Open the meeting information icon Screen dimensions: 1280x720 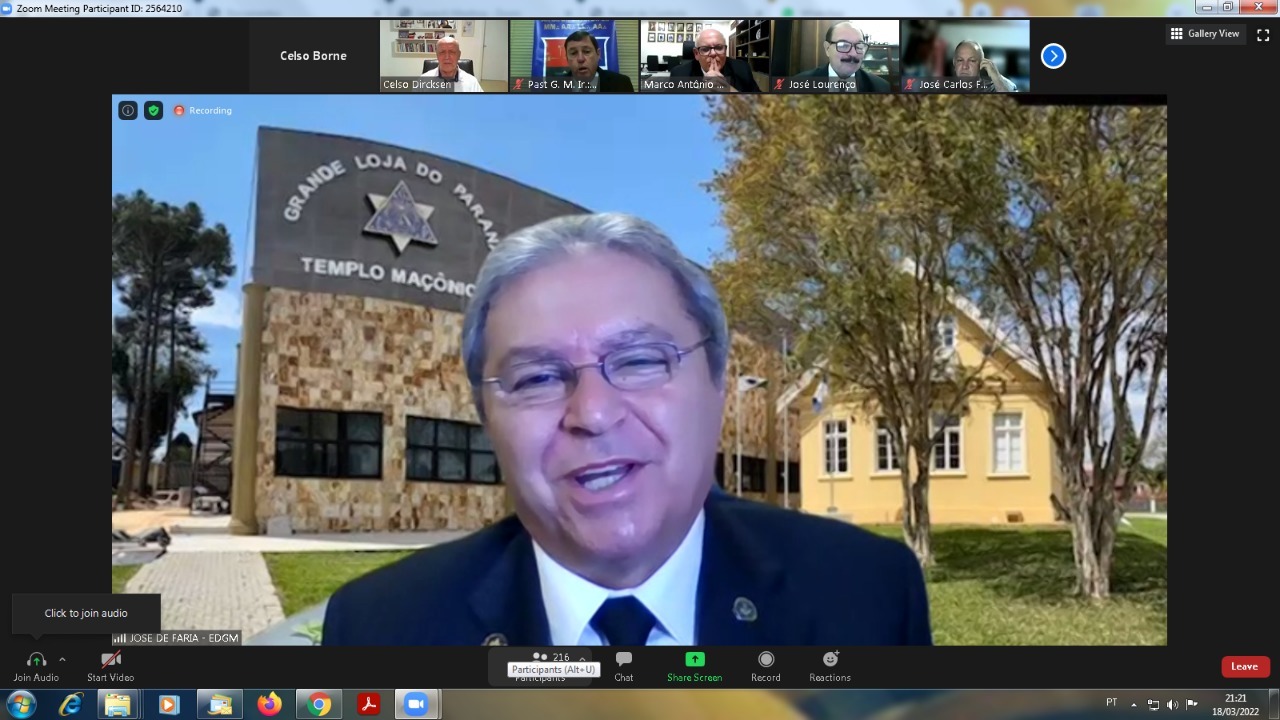[x=128, y=110]
